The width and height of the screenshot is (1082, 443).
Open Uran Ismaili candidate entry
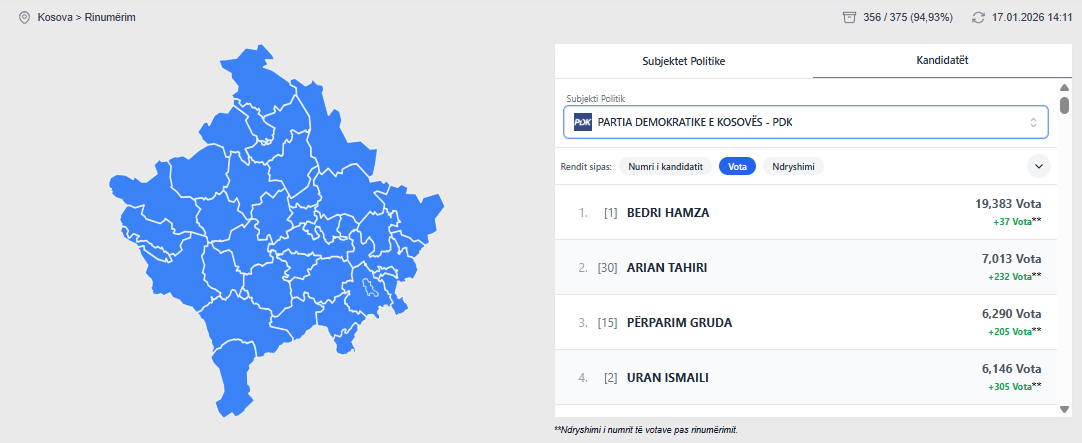pos(806,377)
